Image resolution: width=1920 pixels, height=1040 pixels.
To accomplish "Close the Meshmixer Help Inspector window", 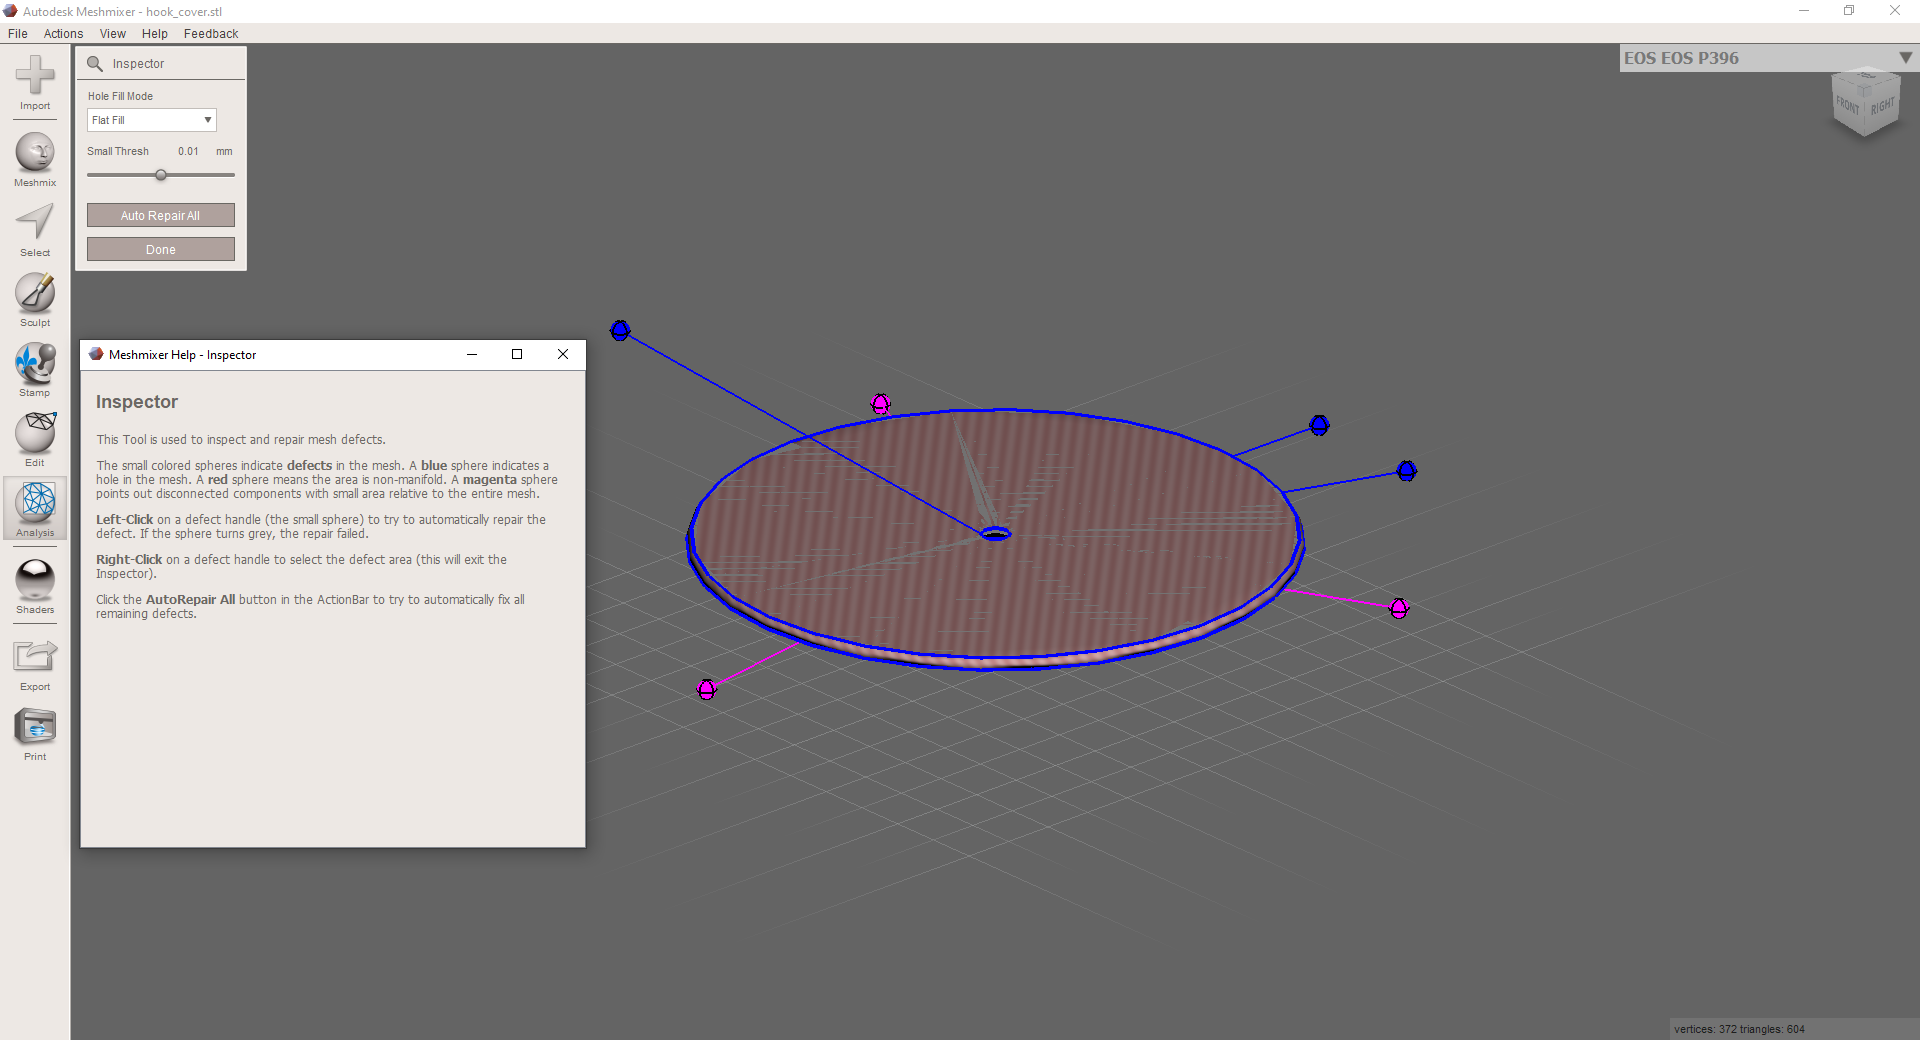I will 563,354.
